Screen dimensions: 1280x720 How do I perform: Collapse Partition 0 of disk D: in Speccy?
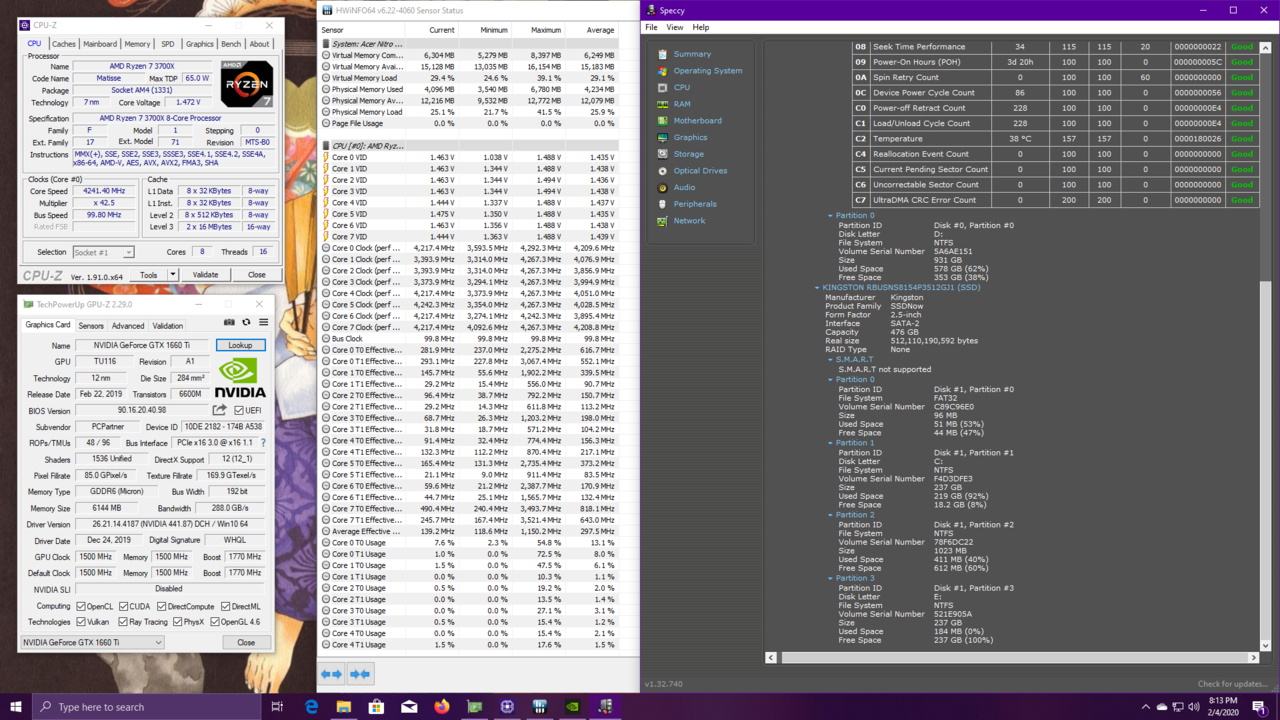[x=830, y=215]
